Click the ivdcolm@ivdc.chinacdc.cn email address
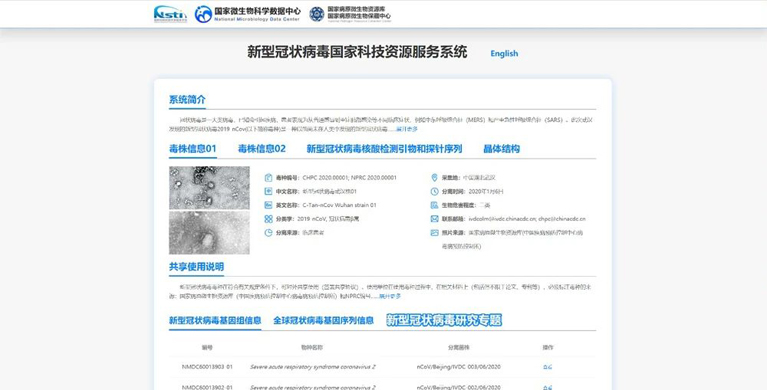Viewport: 767px width, 390px height. tap(502, 219)
